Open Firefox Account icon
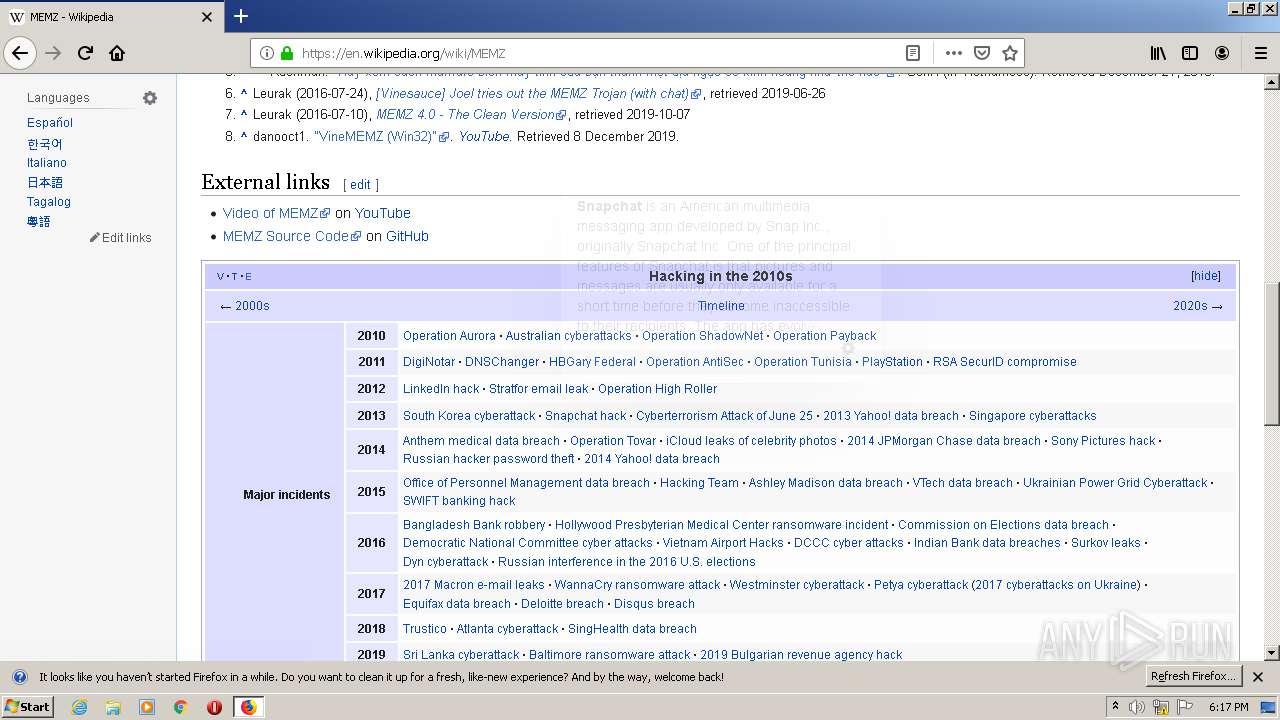Screen dimensions: 1280x720 tap(1222, 53)
